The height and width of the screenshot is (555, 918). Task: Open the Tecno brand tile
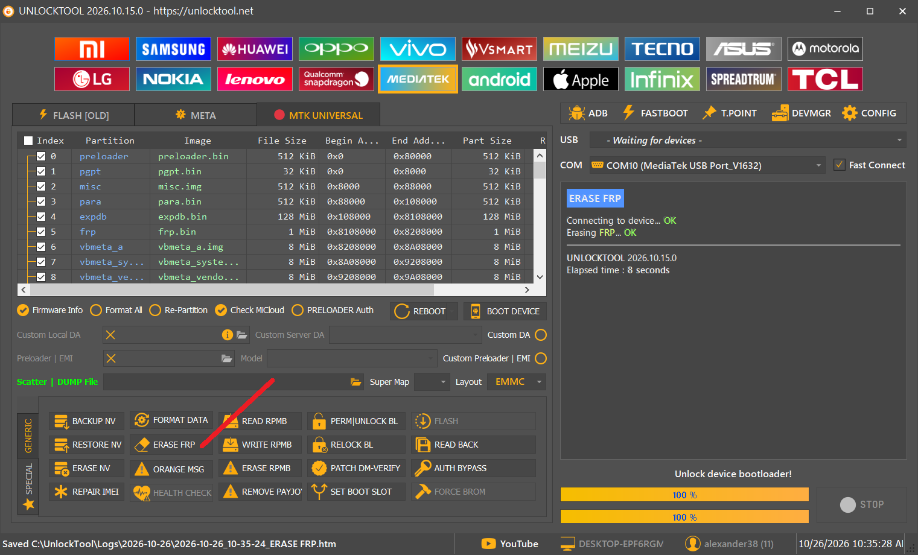point(662,49)
